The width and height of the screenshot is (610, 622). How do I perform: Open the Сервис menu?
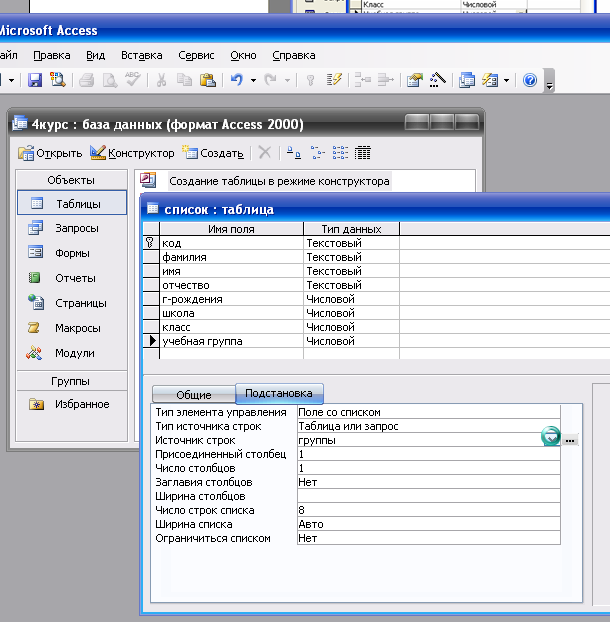tap(196, 56)
